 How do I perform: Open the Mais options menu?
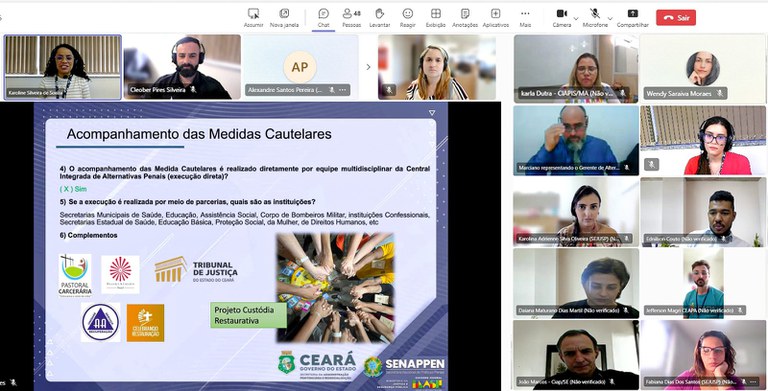(525, 18)
